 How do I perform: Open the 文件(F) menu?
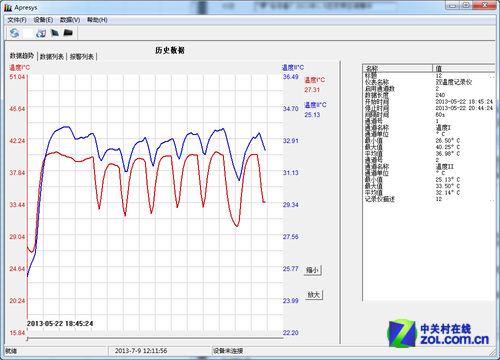click(17, 20)
